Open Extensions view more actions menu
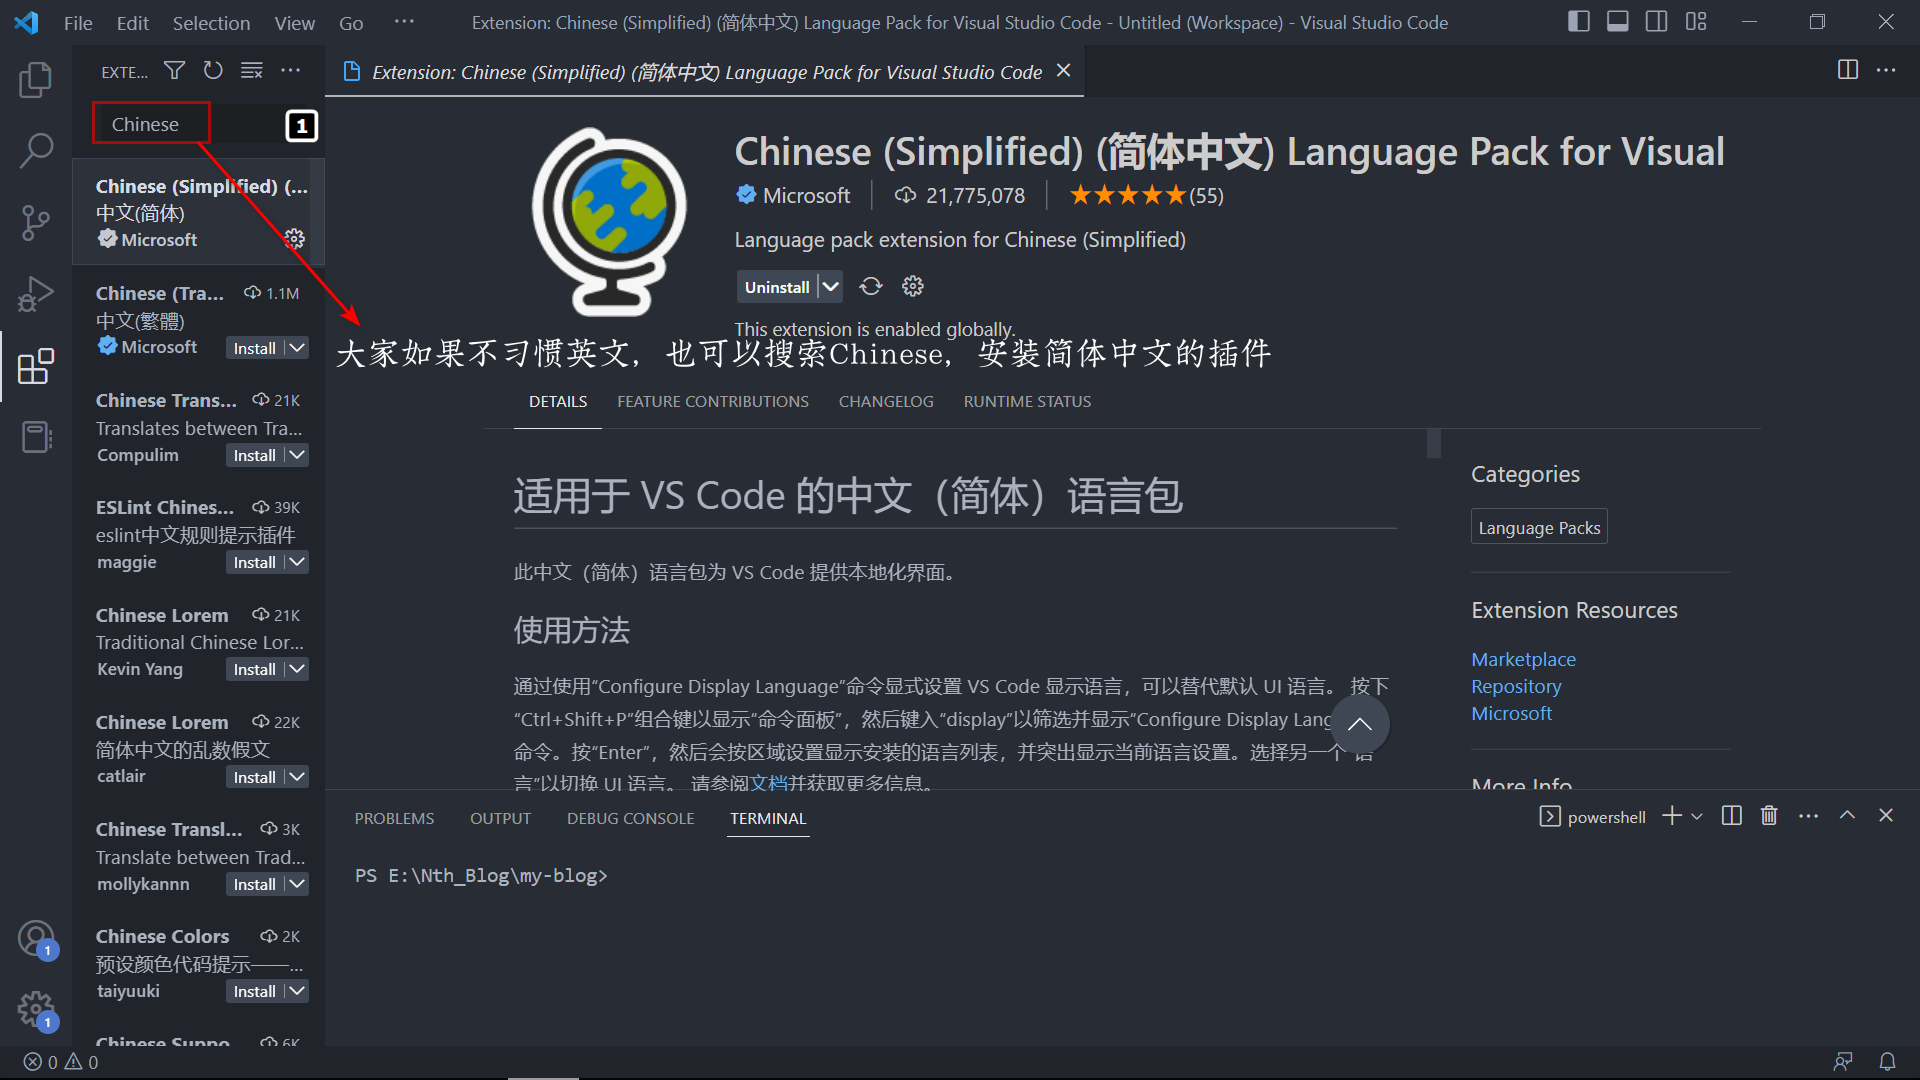The width and height of the screenshot is (1920, 1080). pos(291,70)
